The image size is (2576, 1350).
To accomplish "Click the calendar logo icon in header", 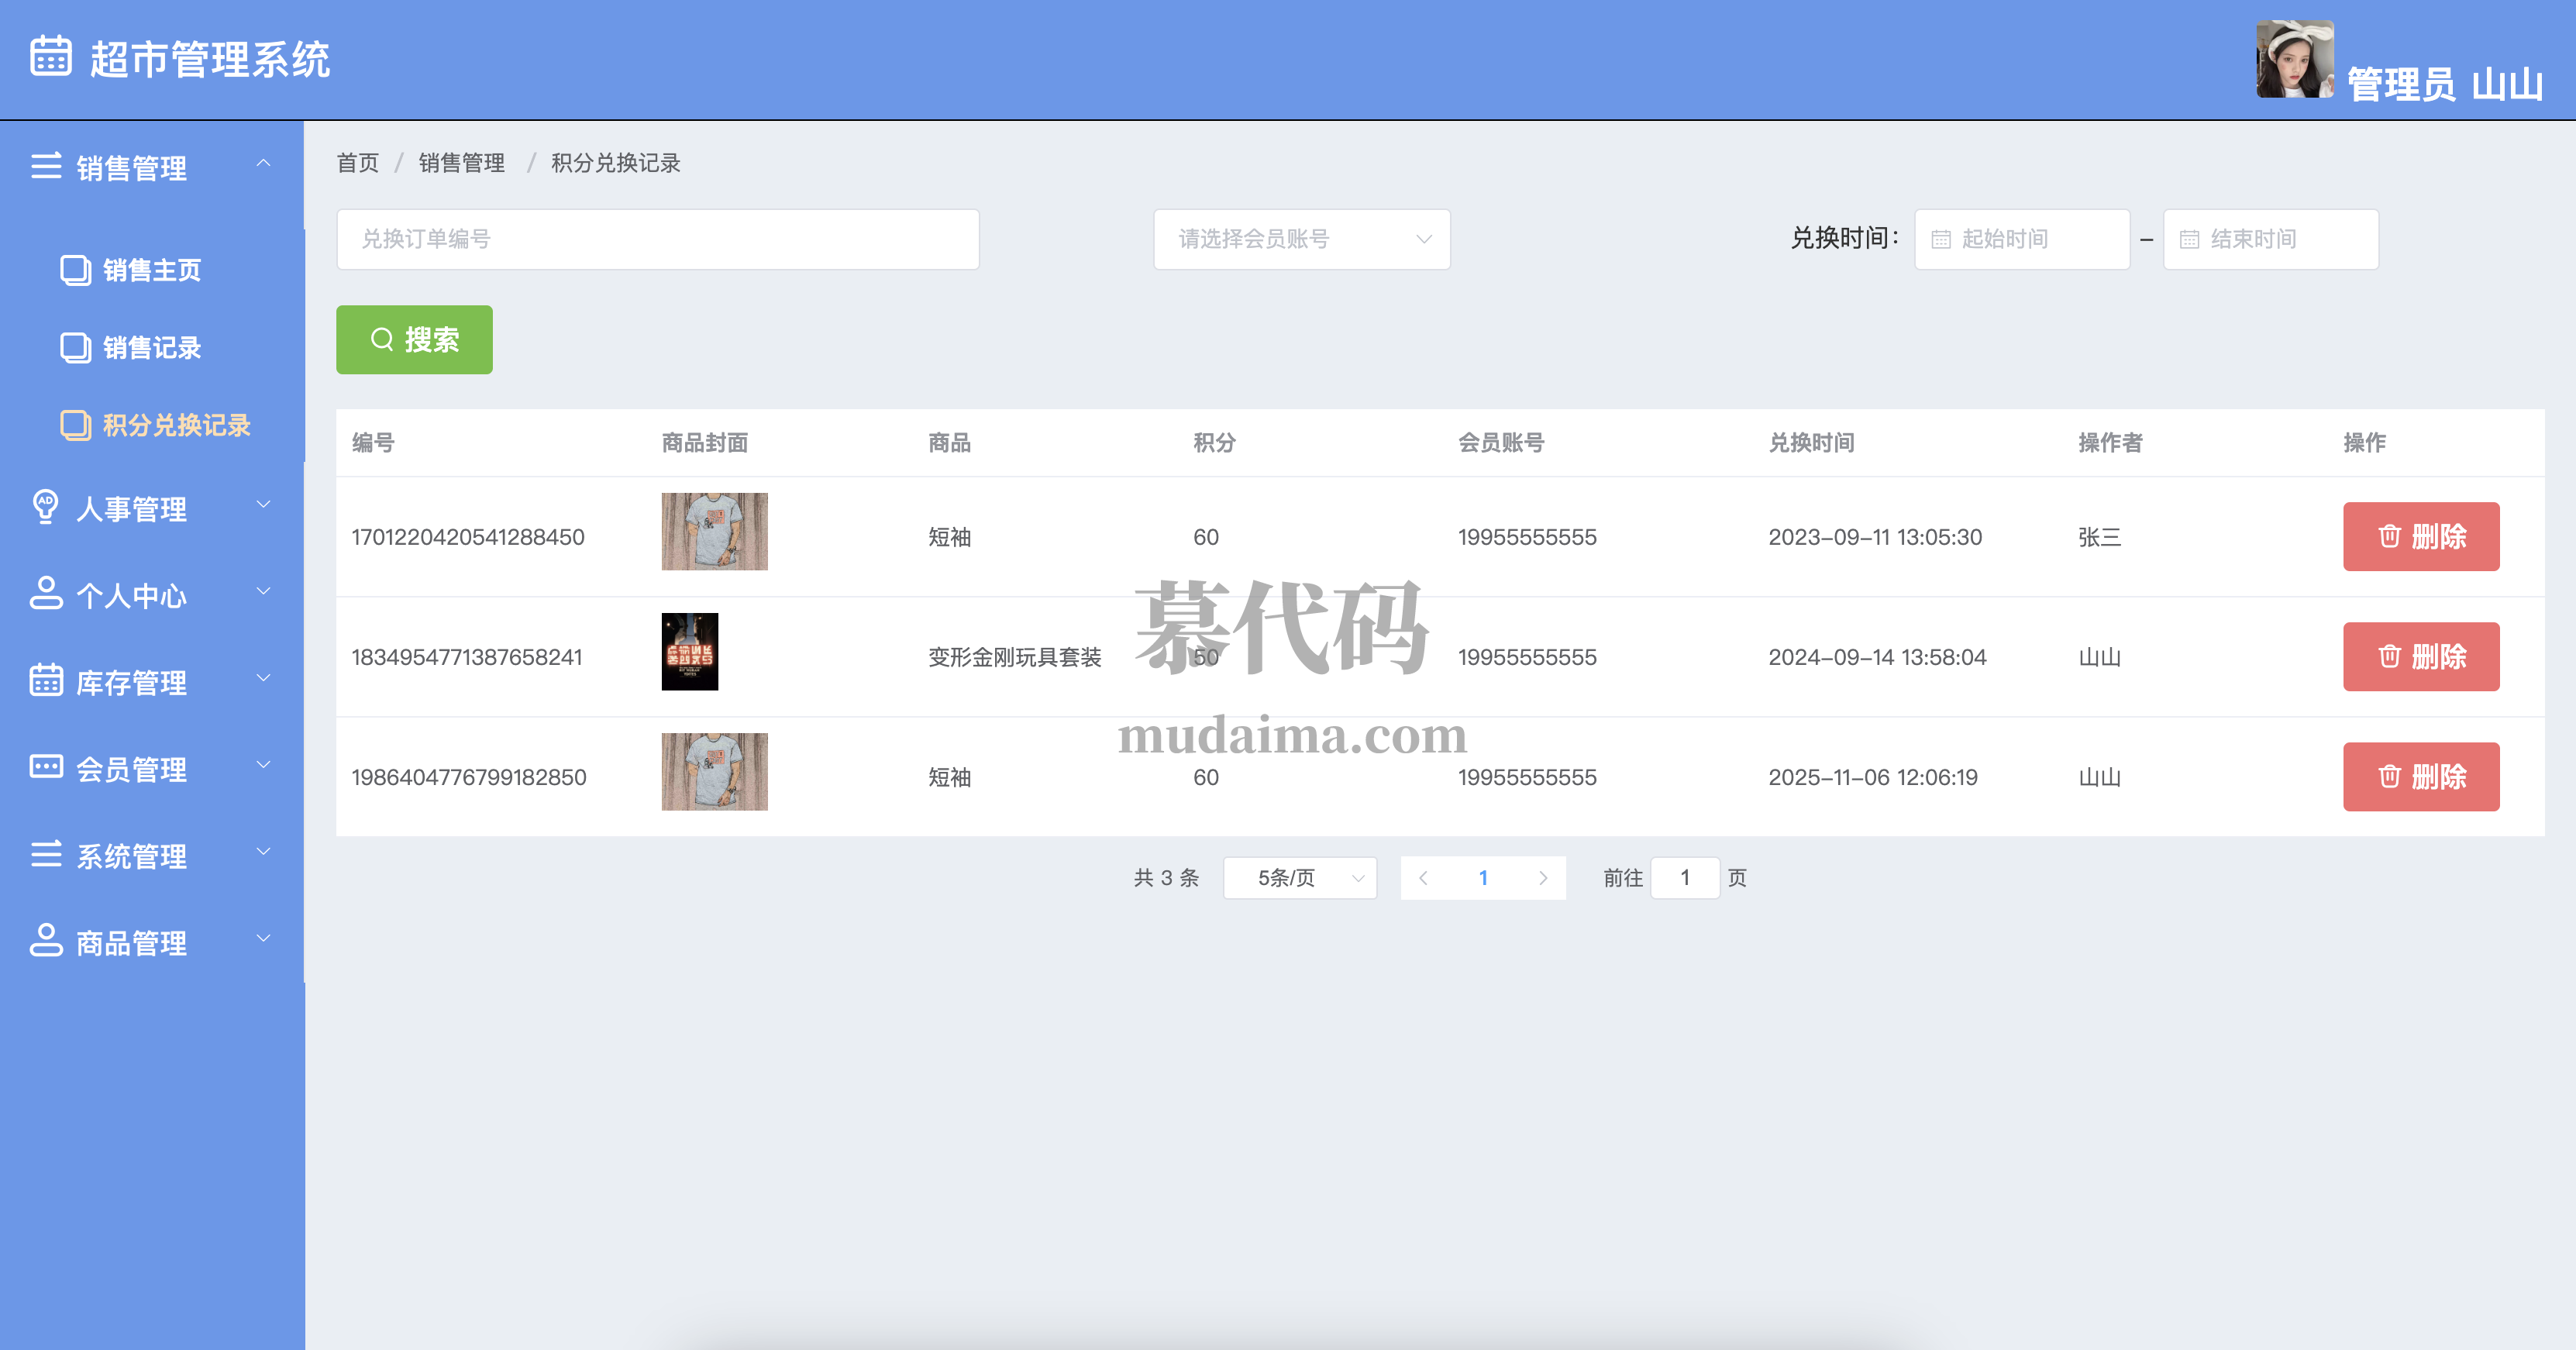I will pos(50,56).
